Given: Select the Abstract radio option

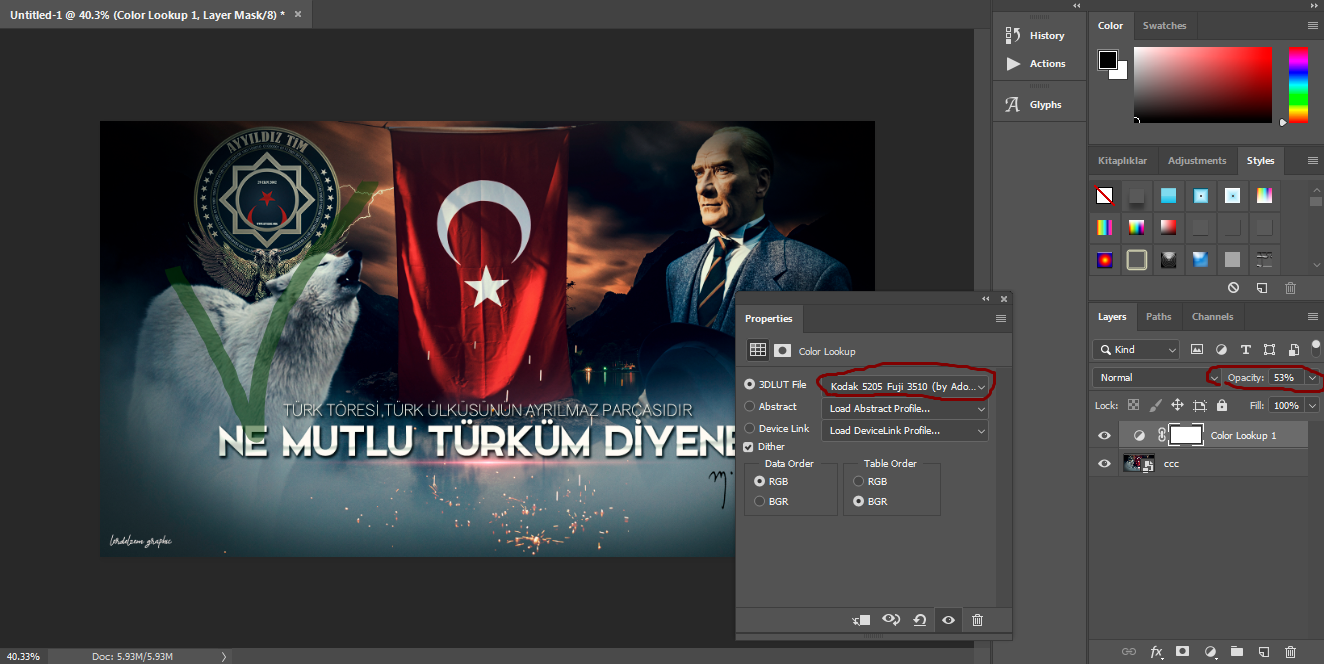Looking at the screenshot, I should (750, 406).
